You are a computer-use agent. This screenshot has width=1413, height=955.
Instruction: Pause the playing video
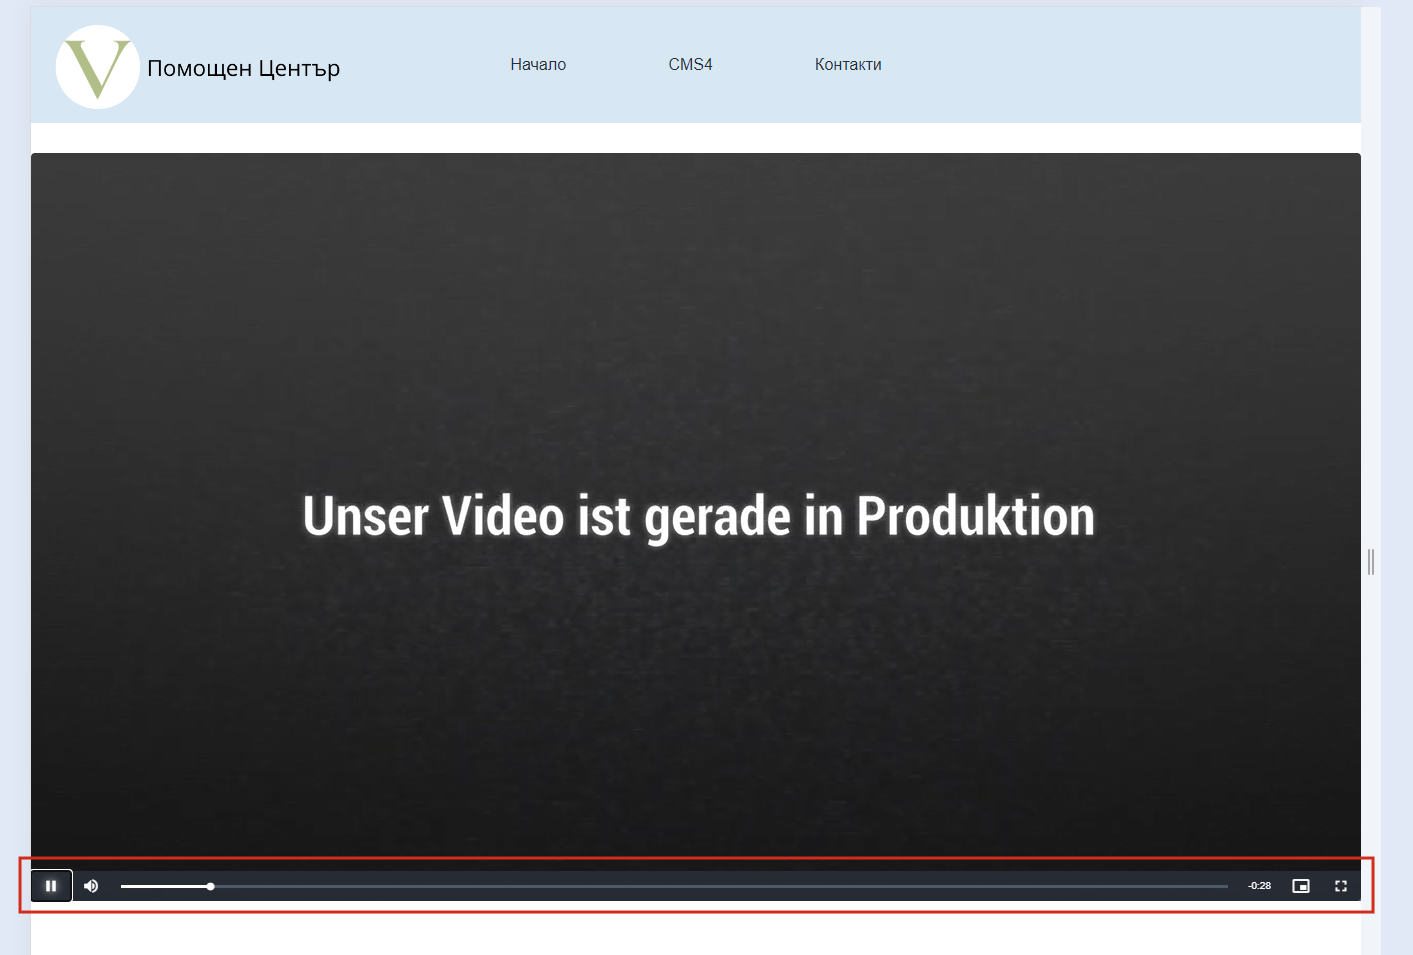(x=51, y=886)
